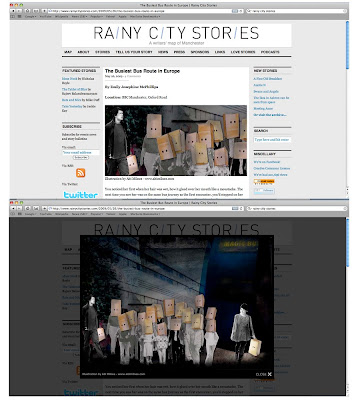
Task: Open the first story link under New Stories
Action: coord(268,79)
